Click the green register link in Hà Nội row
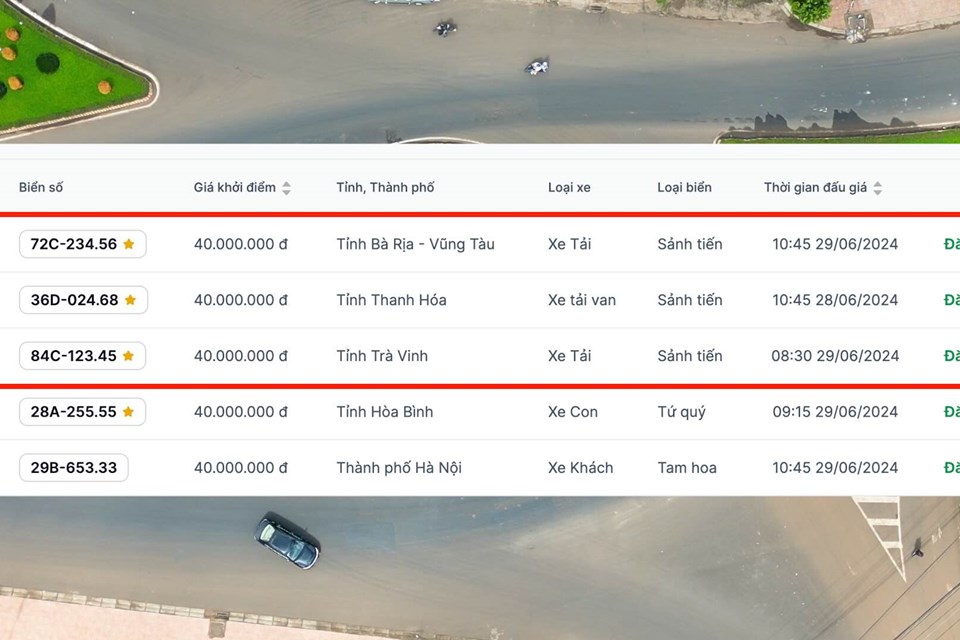The image size is (960, 640). tap(951, 468)
